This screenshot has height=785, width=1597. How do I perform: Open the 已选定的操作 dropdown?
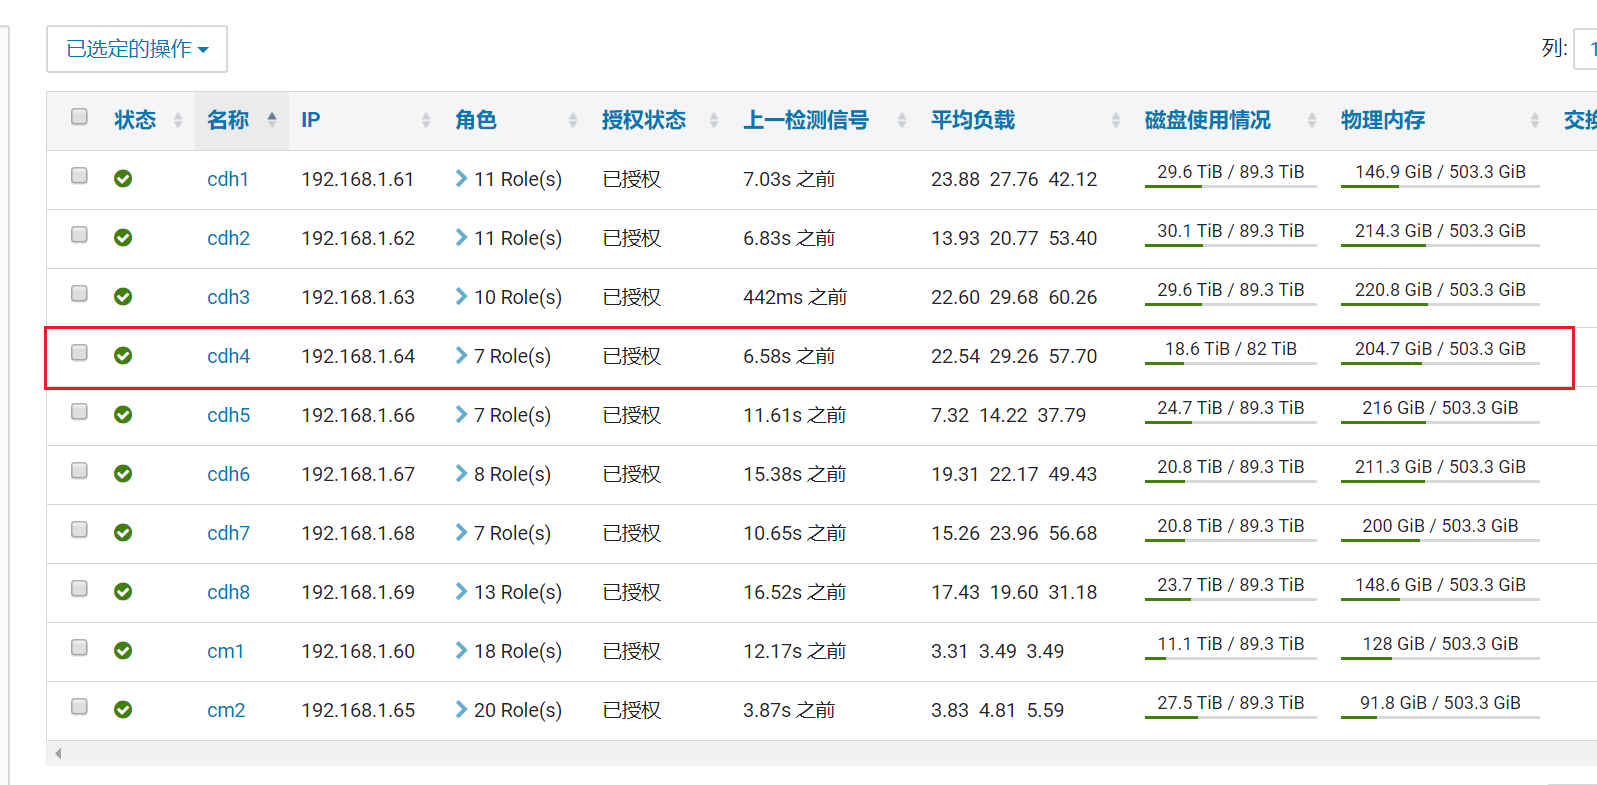click(x=137, y=49)
